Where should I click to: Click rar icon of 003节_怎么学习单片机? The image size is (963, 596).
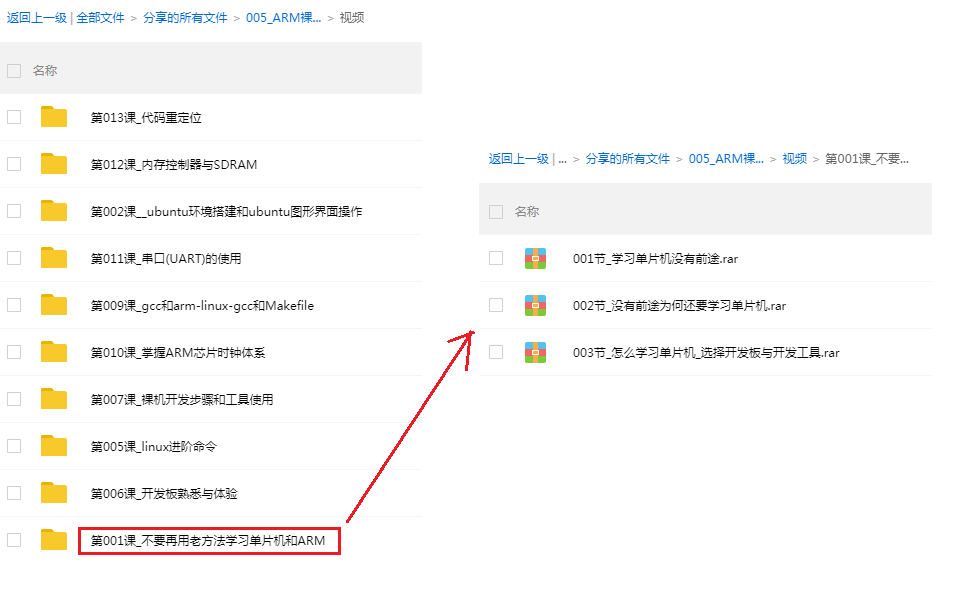536,352
